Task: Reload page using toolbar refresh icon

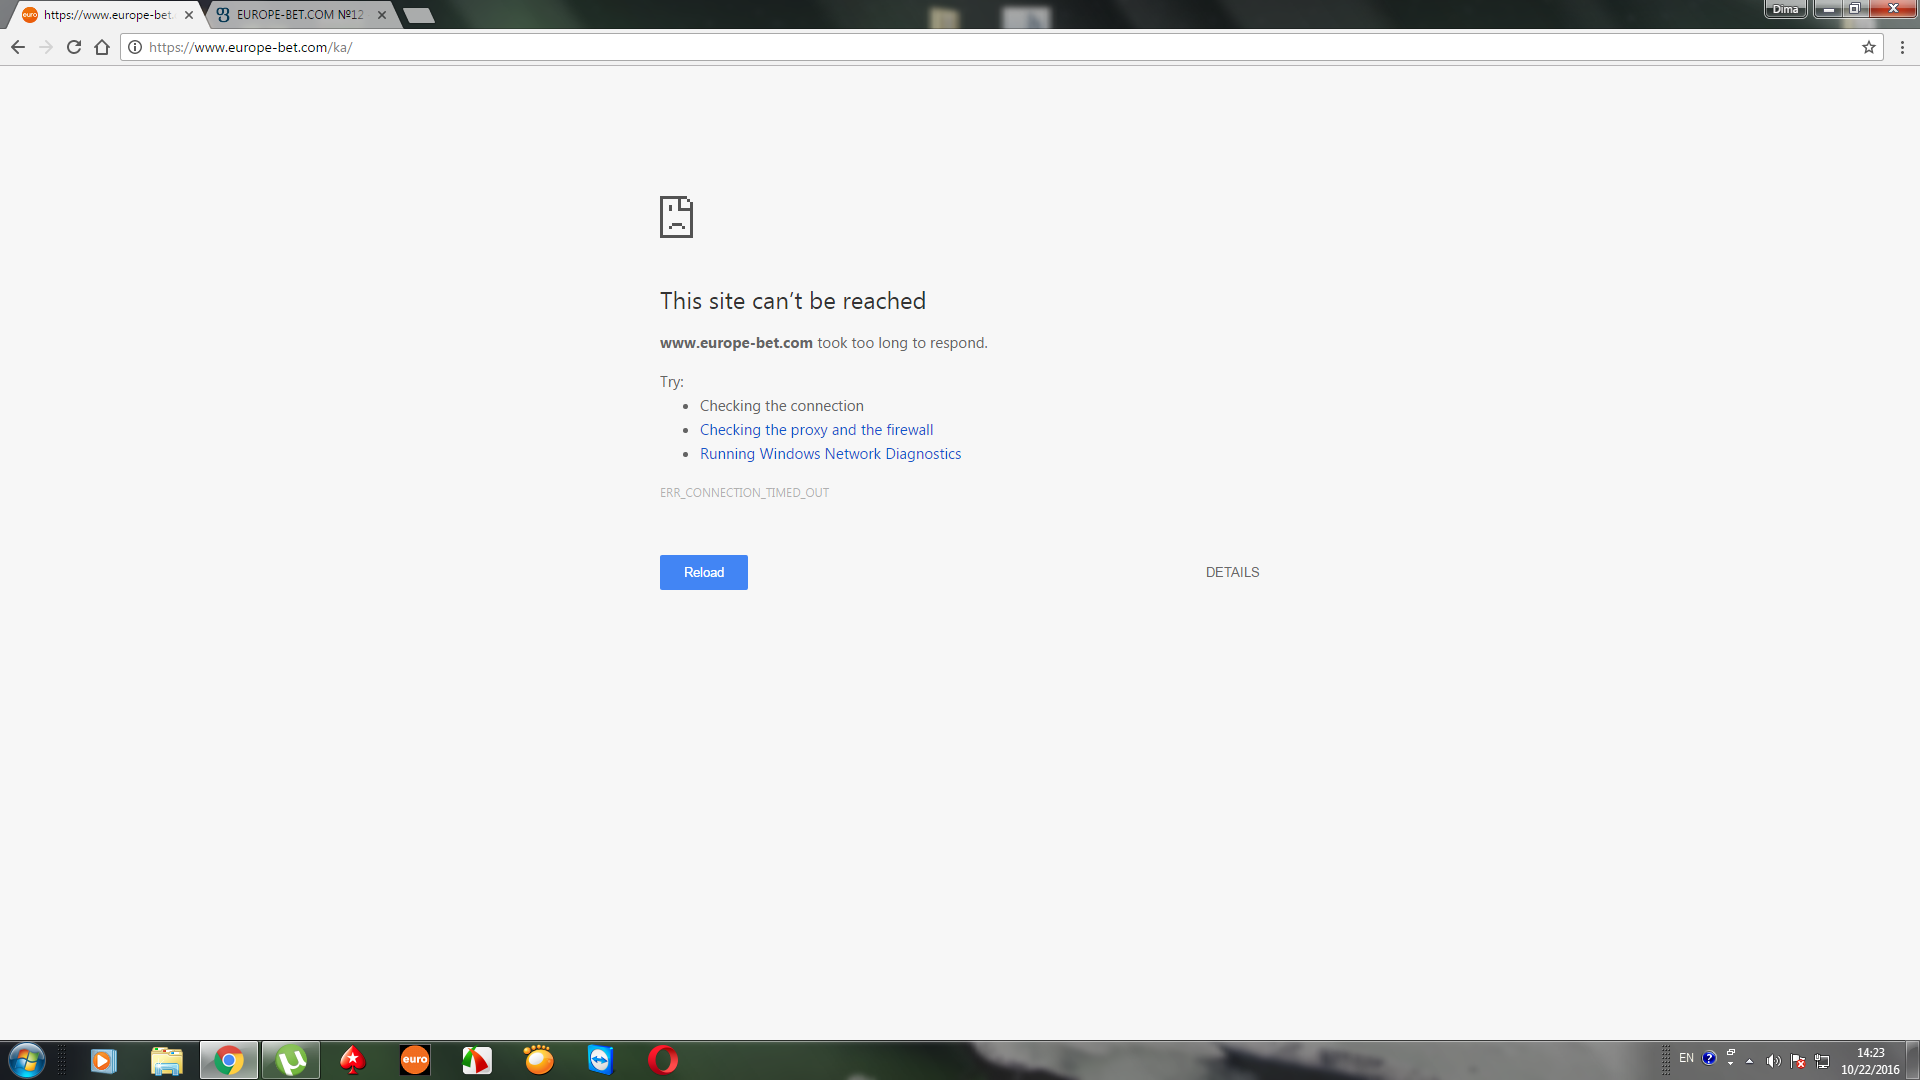Action: click(74, 47)
